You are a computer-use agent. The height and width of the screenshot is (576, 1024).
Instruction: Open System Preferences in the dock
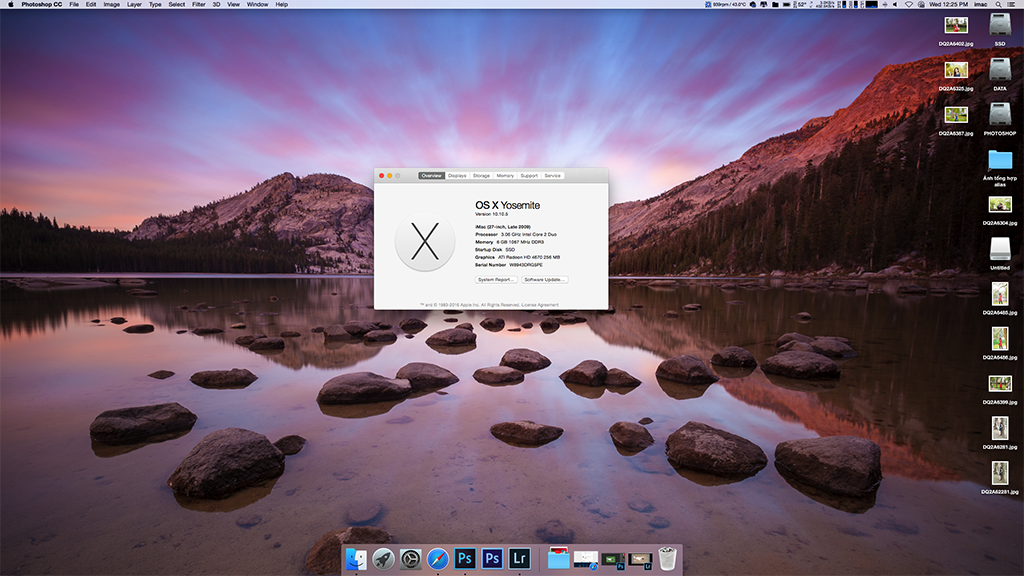click(410, 559)
